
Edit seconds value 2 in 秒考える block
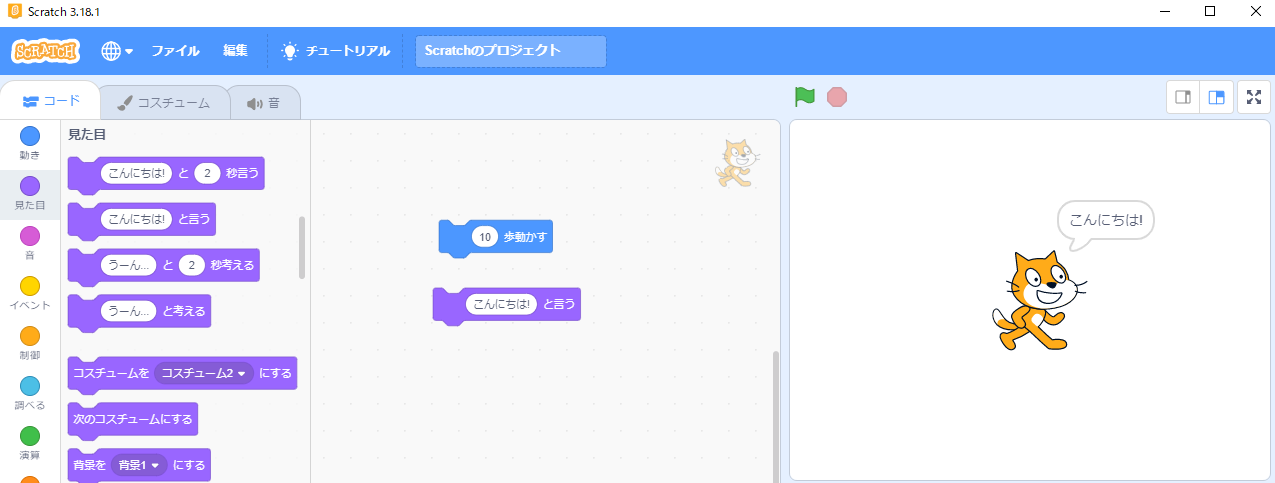193,265
